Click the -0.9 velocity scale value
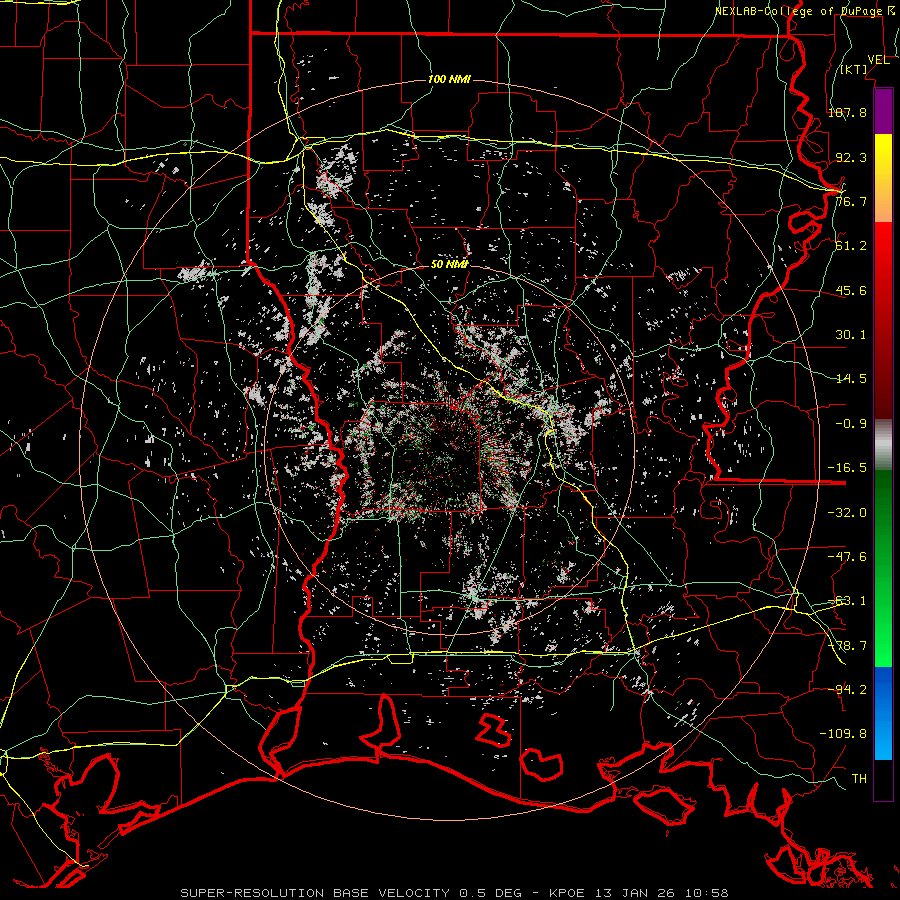Viewport: 900px width, 900px height. click(x=851, y=424)
